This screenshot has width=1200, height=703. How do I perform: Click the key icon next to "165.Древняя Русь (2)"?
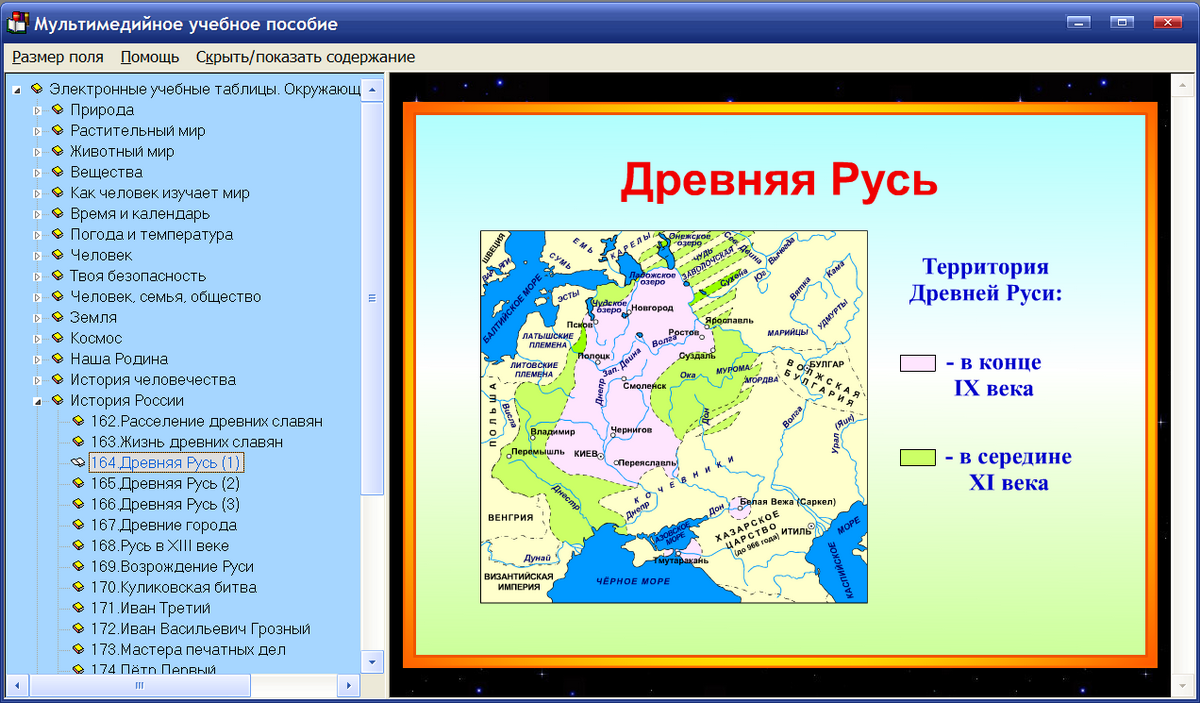[x=78, y=483]
